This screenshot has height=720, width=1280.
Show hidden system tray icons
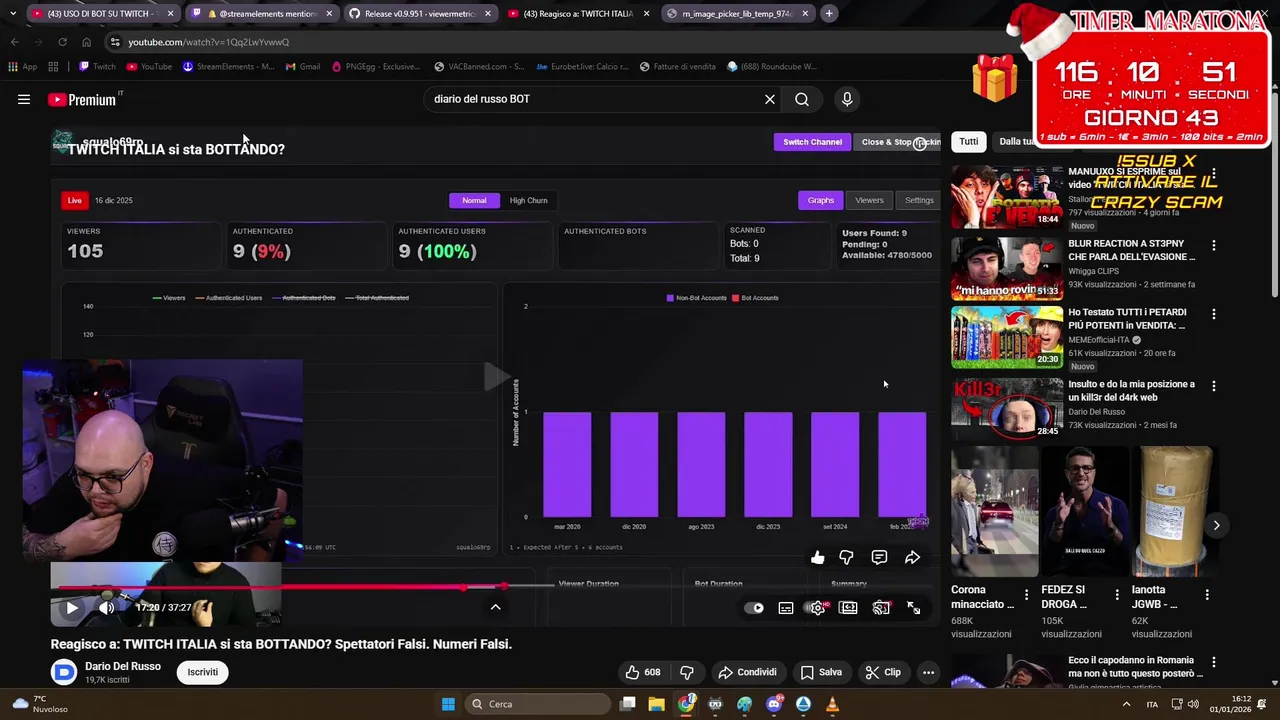click(x=1126, y=704)
